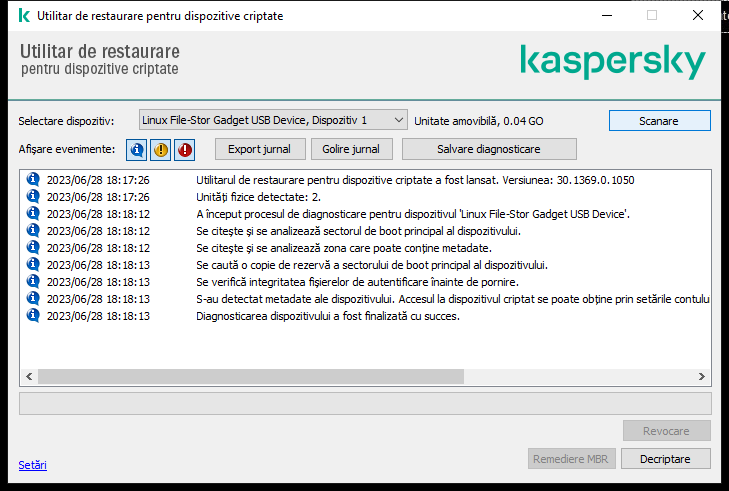Open the Setări link

point(33,465)
